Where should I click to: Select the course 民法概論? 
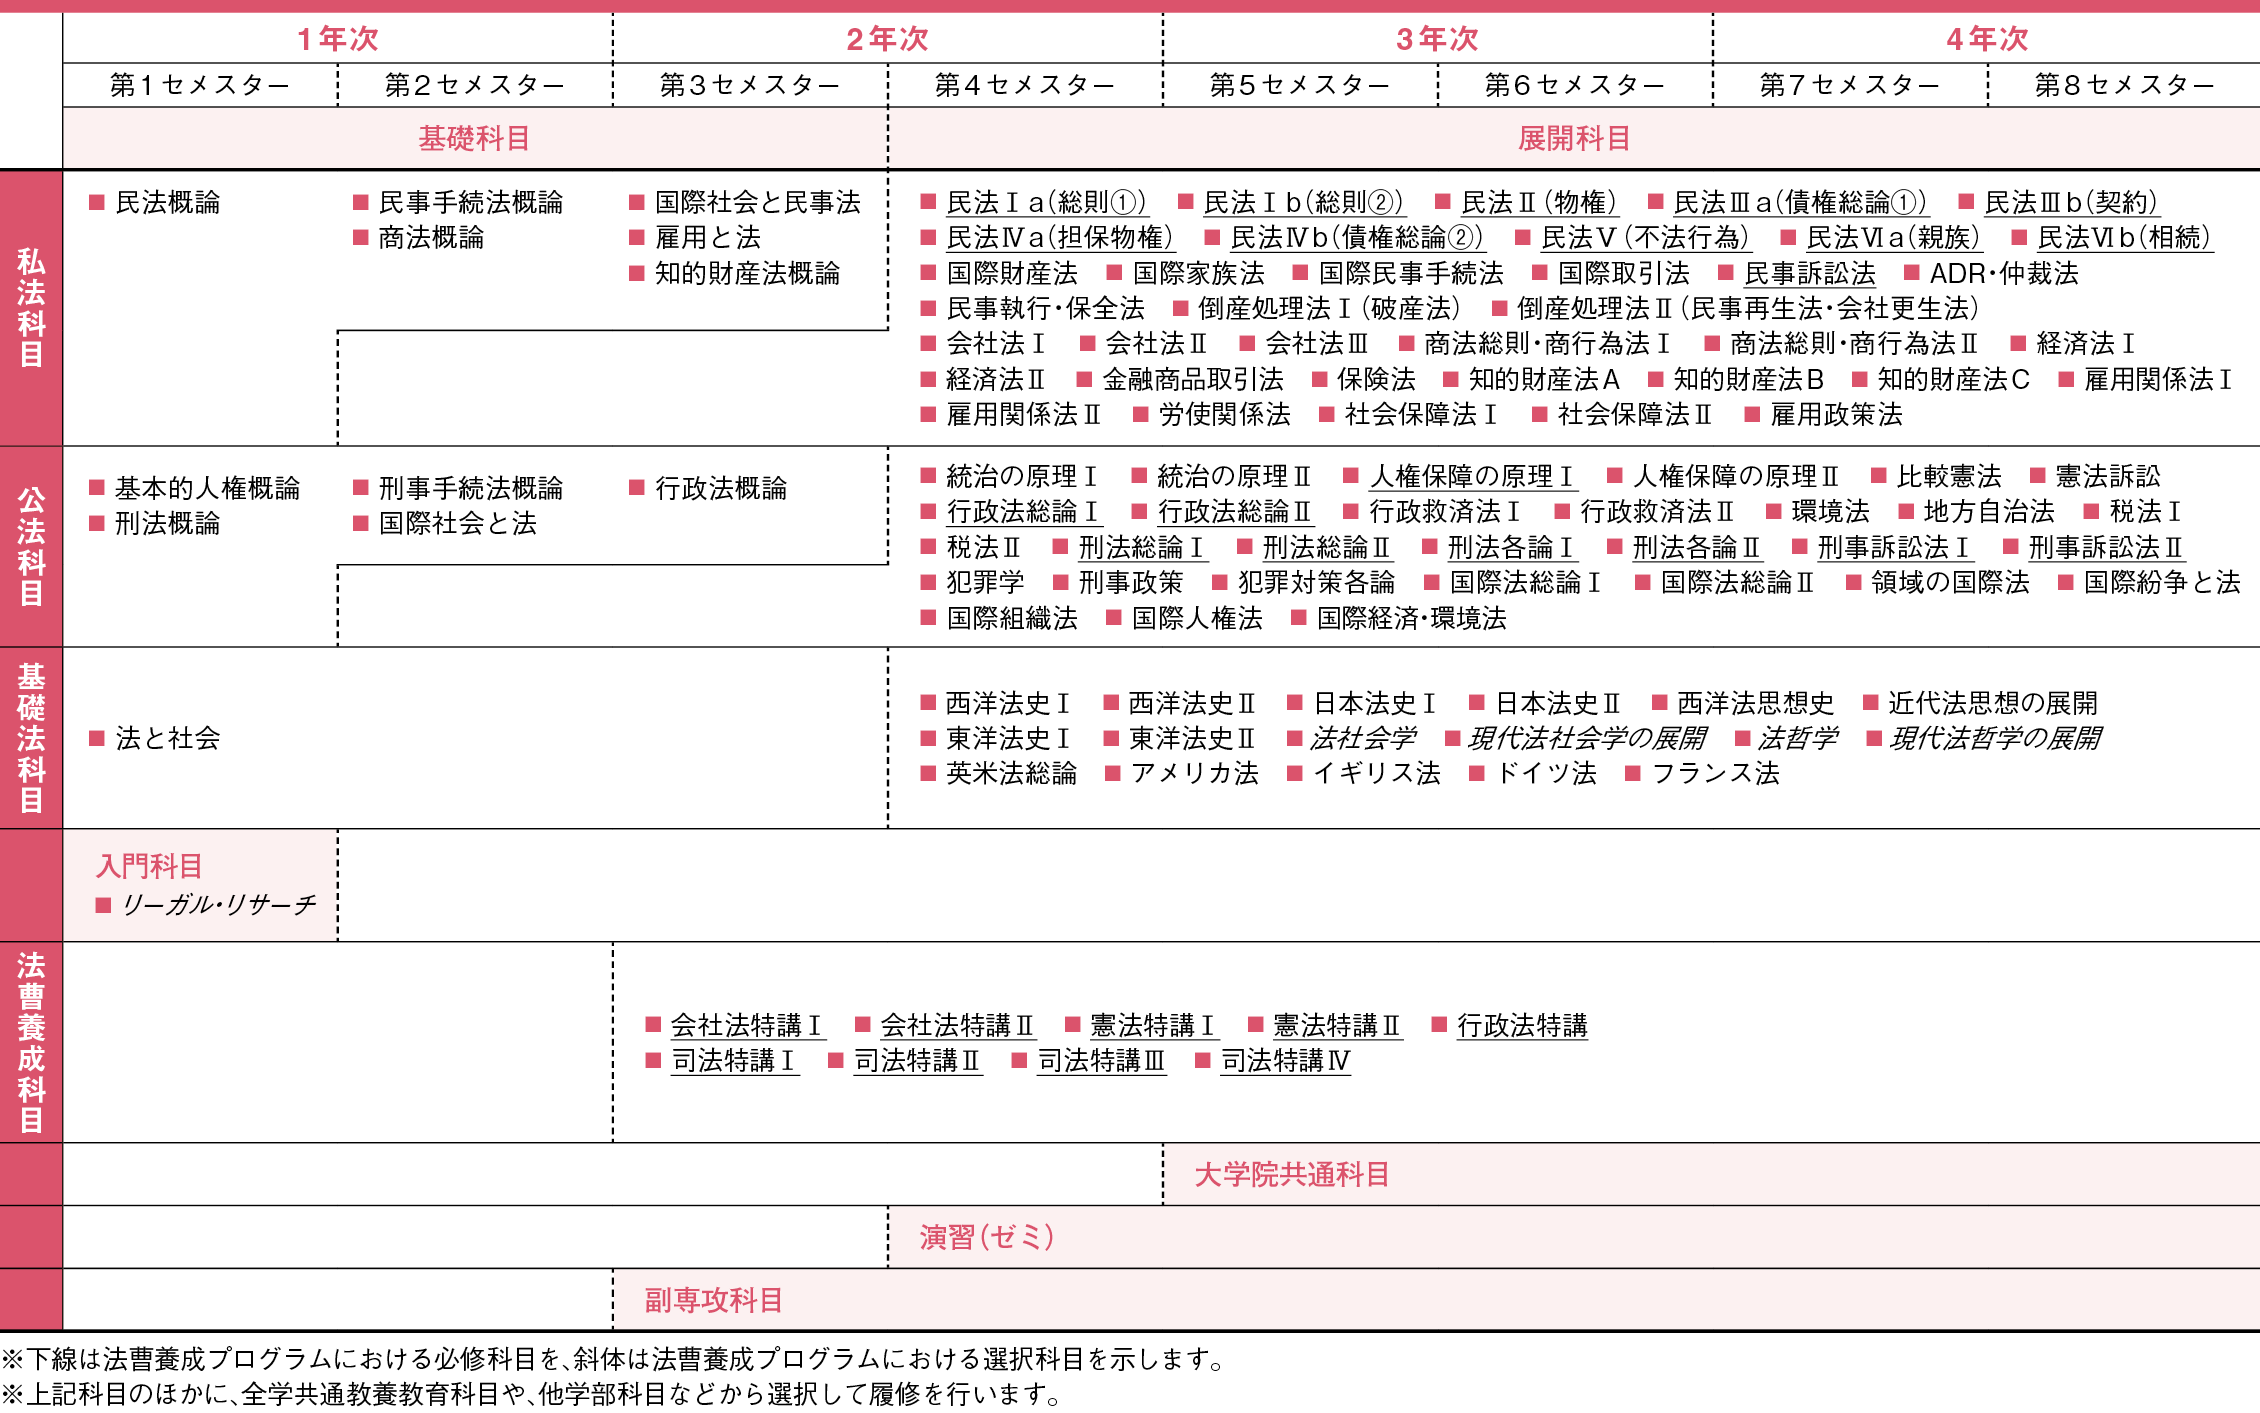[167, 202]
